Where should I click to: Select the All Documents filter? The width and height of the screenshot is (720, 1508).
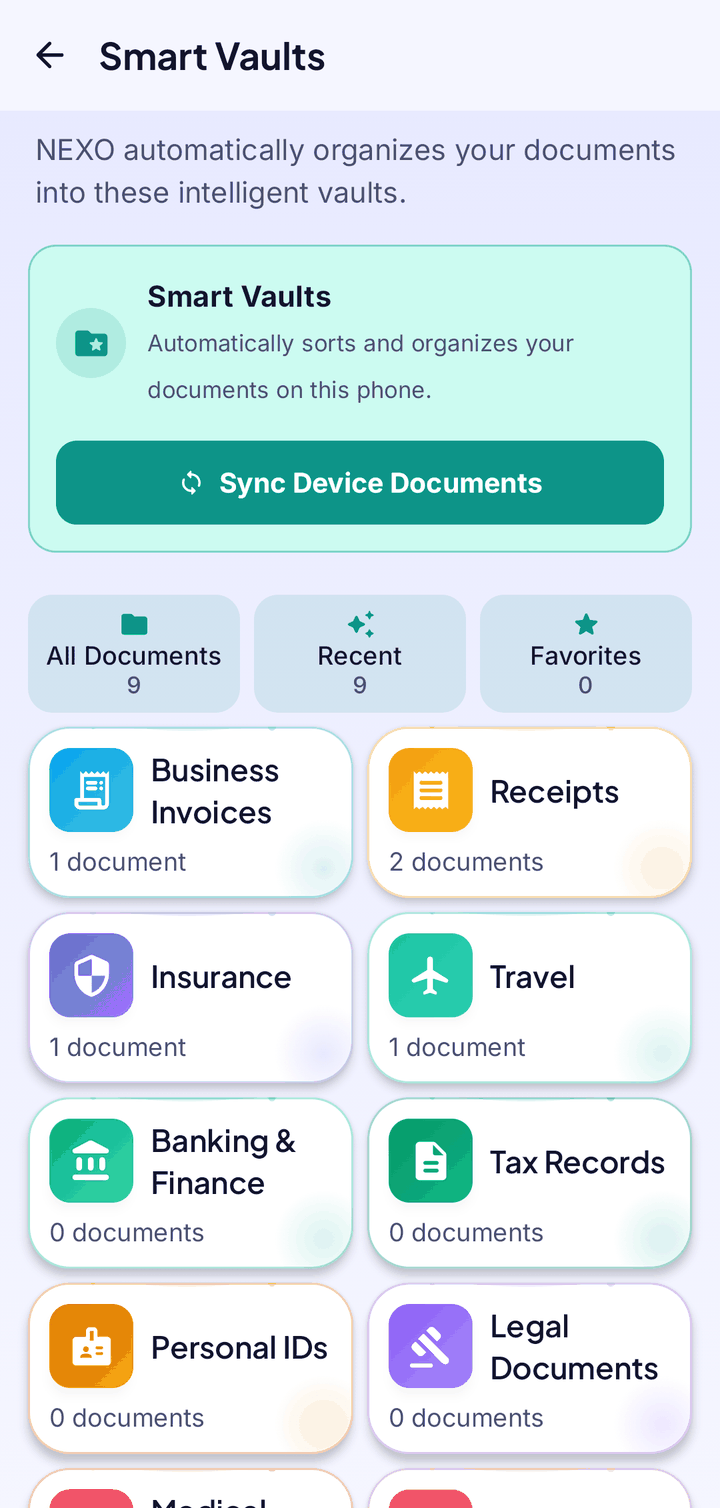click(x=134, y=654)
